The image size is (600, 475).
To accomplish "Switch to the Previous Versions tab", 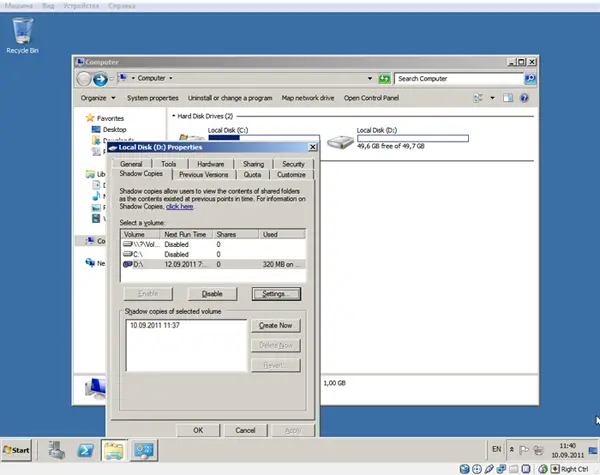I will pos(204,175).
